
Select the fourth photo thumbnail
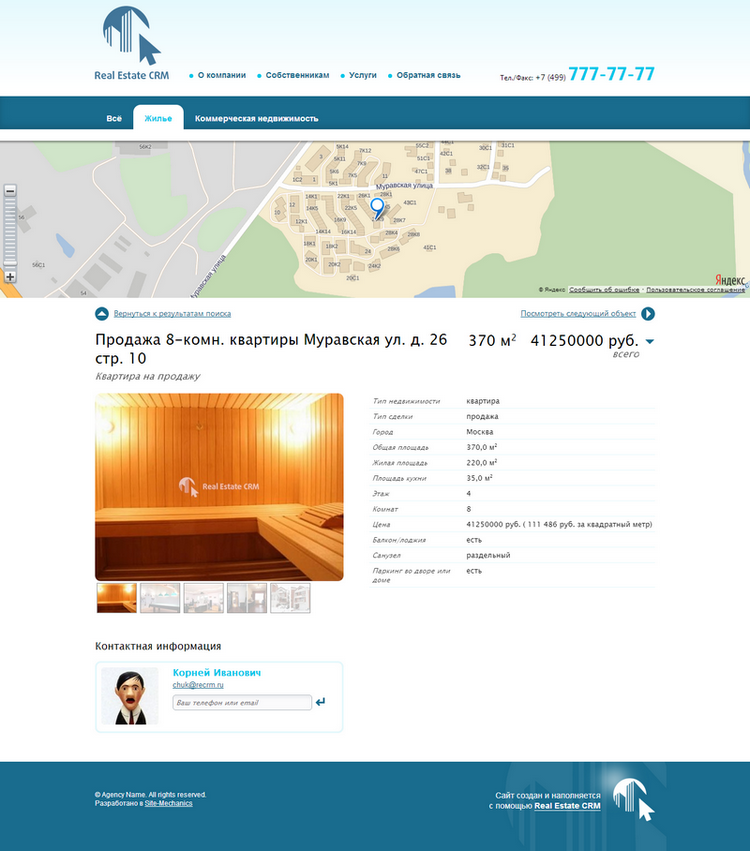tap(247, 598)
